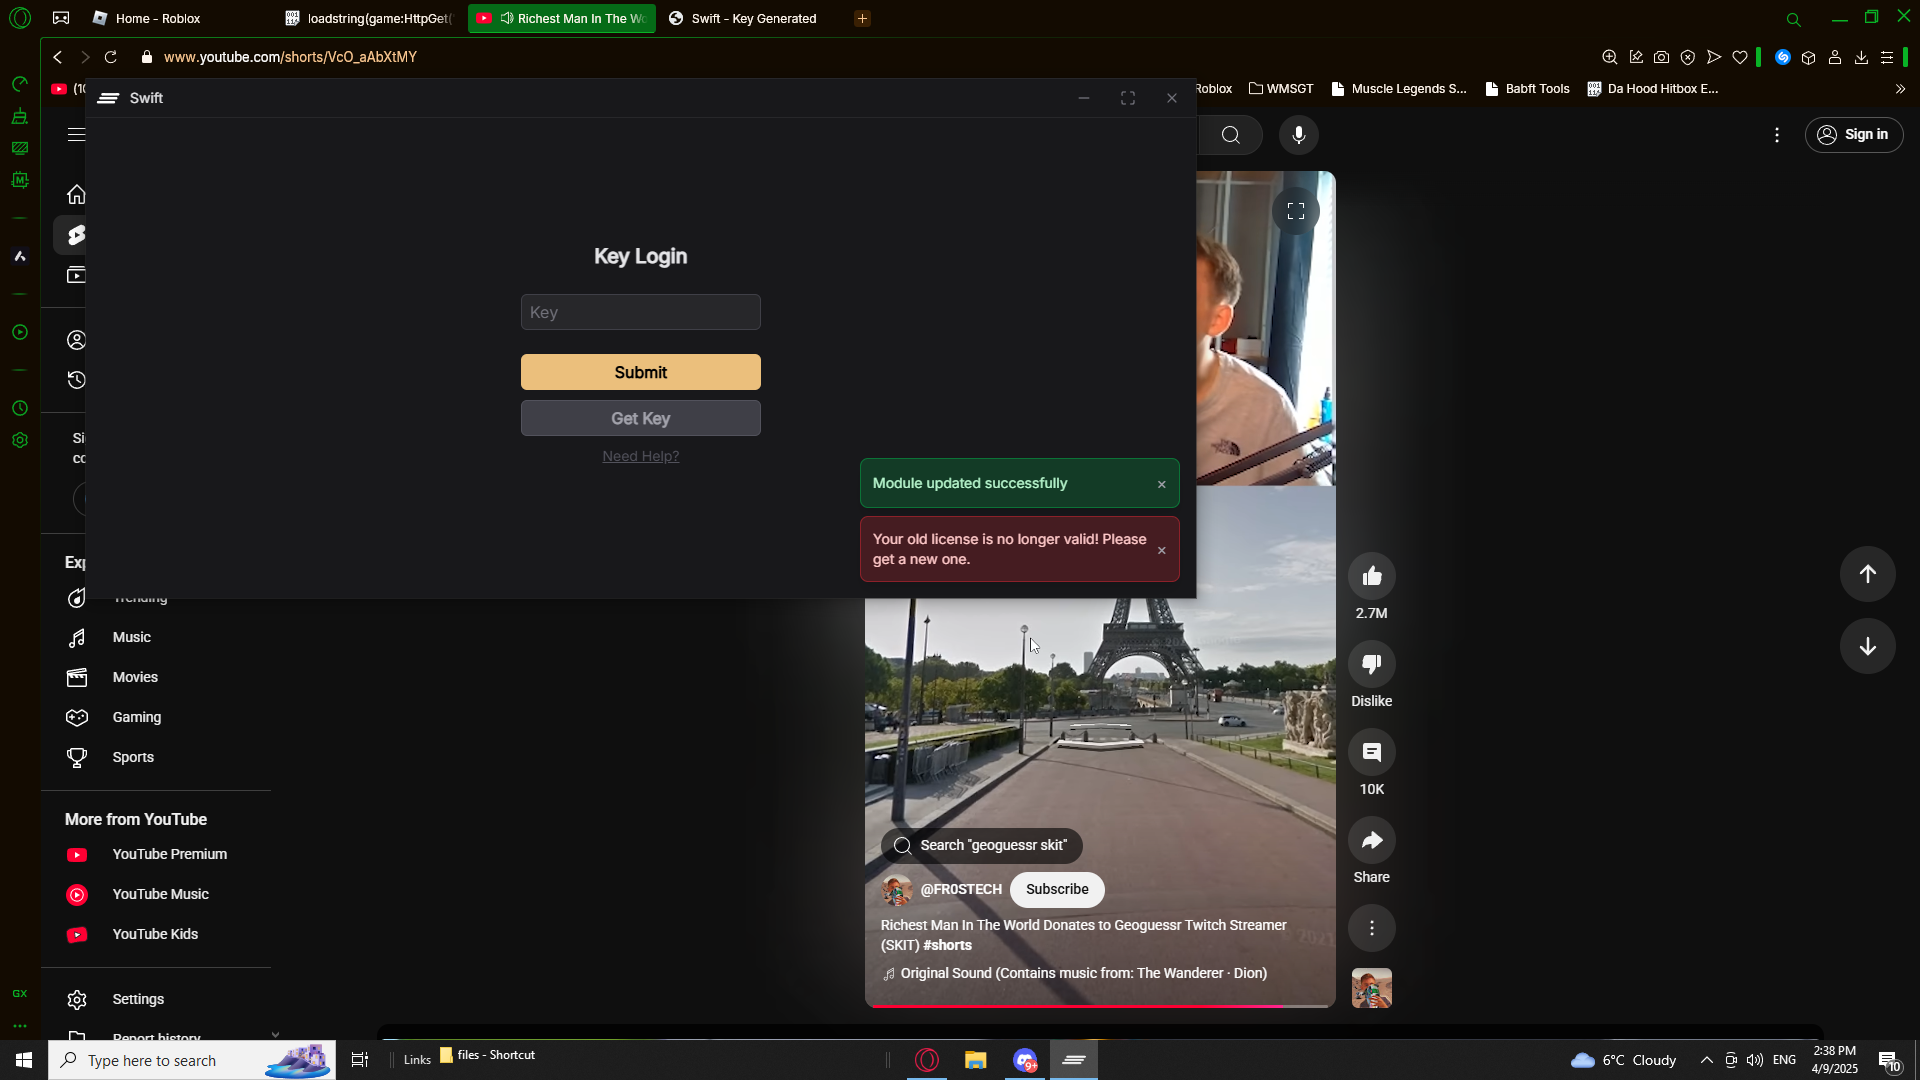Submit the key in Swift login

click(x=641, y=372)
